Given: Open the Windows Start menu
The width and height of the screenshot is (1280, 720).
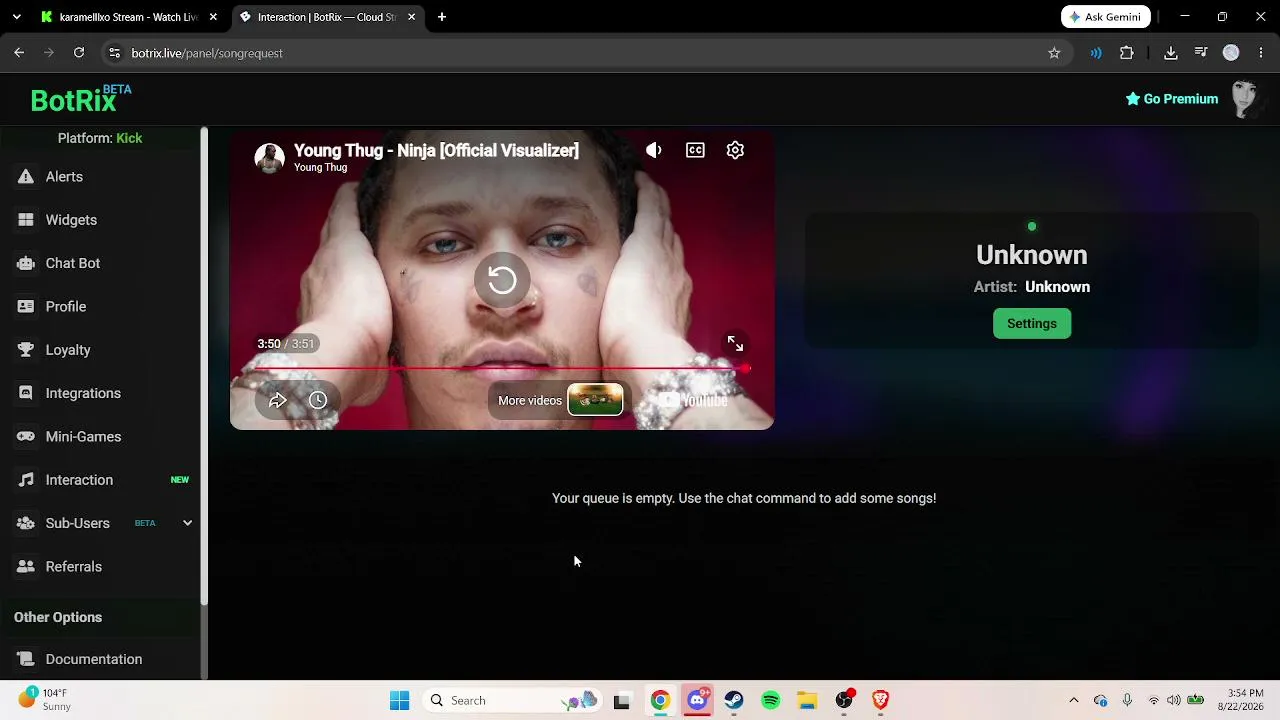Looking at the screenshot, I should click(399, 701).
